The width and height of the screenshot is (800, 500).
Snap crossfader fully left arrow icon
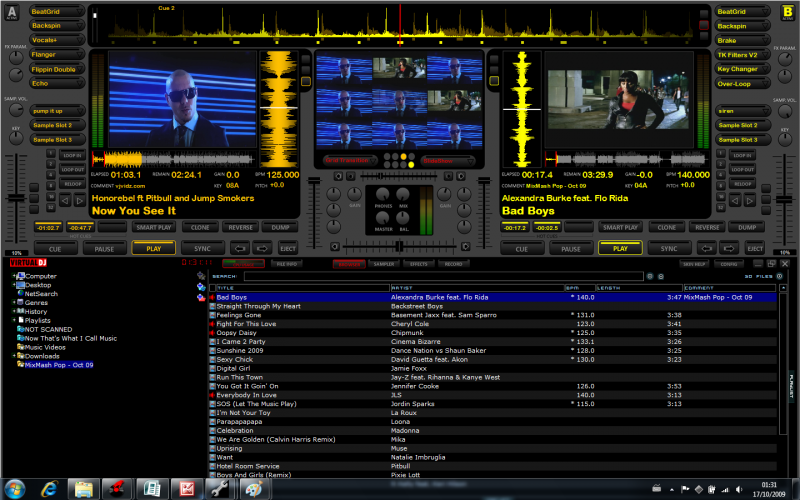(x=334, y=246)
